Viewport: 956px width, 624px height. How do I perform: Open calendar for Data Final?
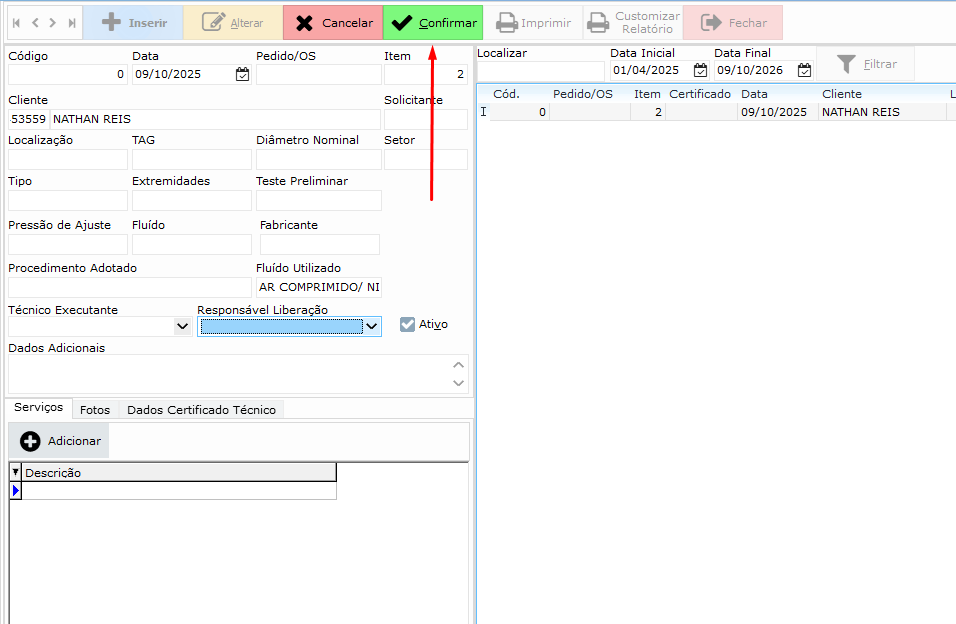[804, 70]
